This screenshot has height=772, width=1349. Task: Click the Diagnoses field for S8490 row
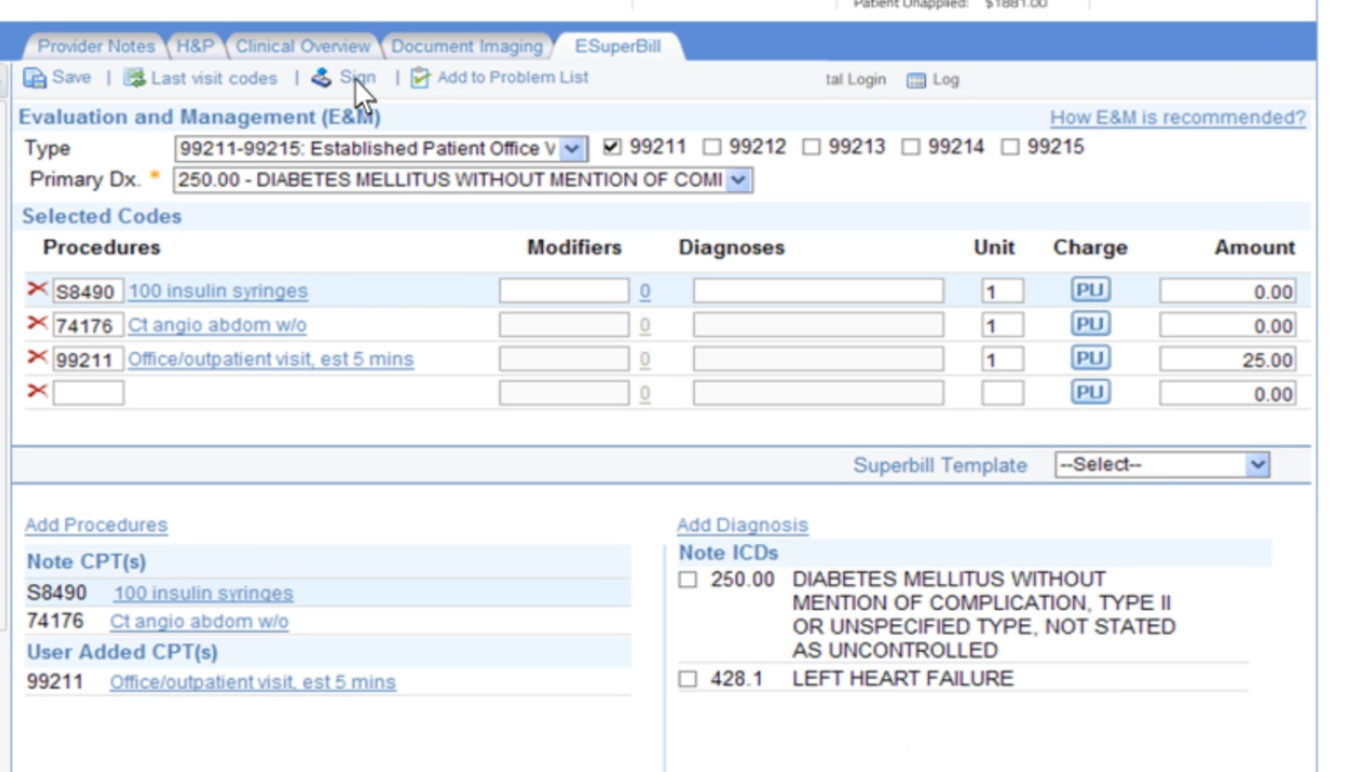(817, 291)
